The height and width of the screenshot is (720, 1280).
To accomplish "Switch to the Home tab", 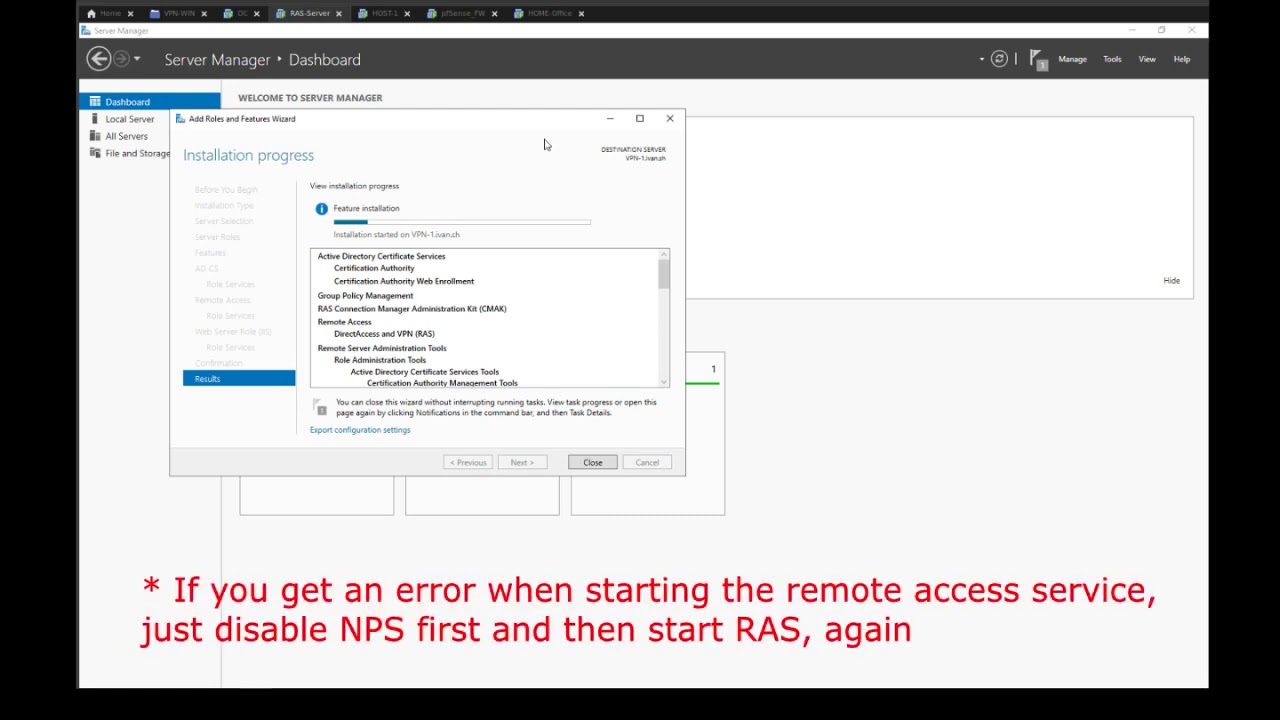I will point(110,13).
